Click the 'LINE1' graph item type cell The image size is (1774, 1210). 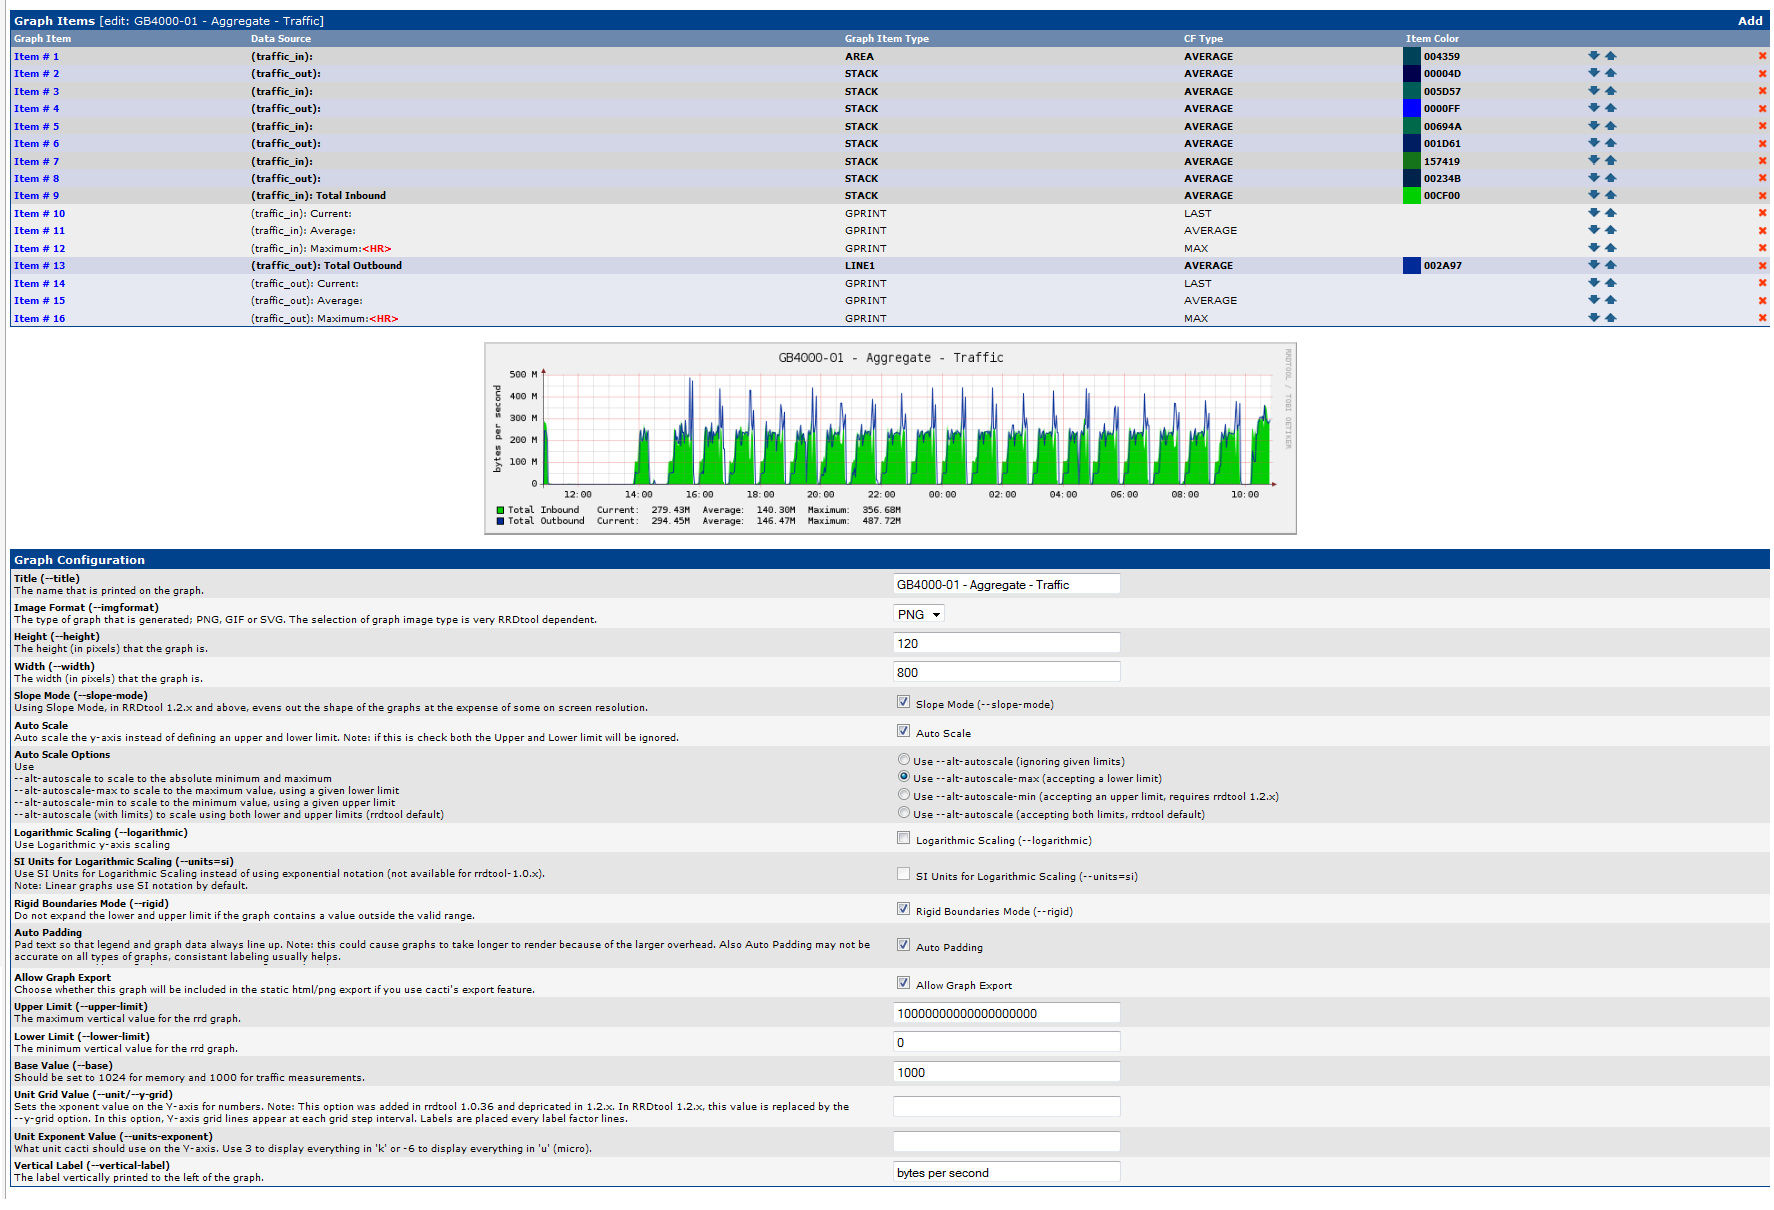pyautogui.click(x=859, y=265)
